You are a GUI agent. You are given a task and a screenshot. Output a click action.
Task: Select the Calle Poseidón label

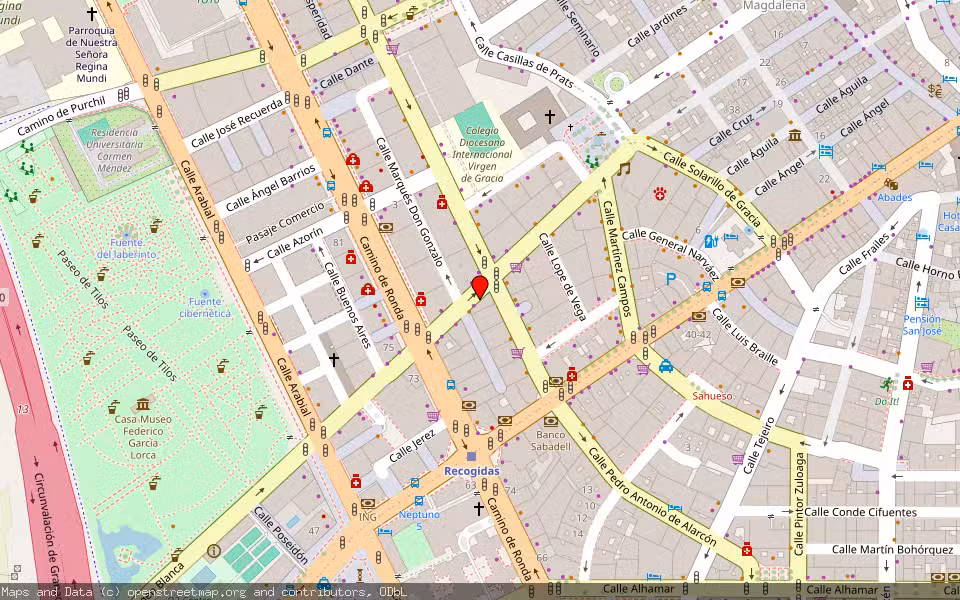(280, 534)
